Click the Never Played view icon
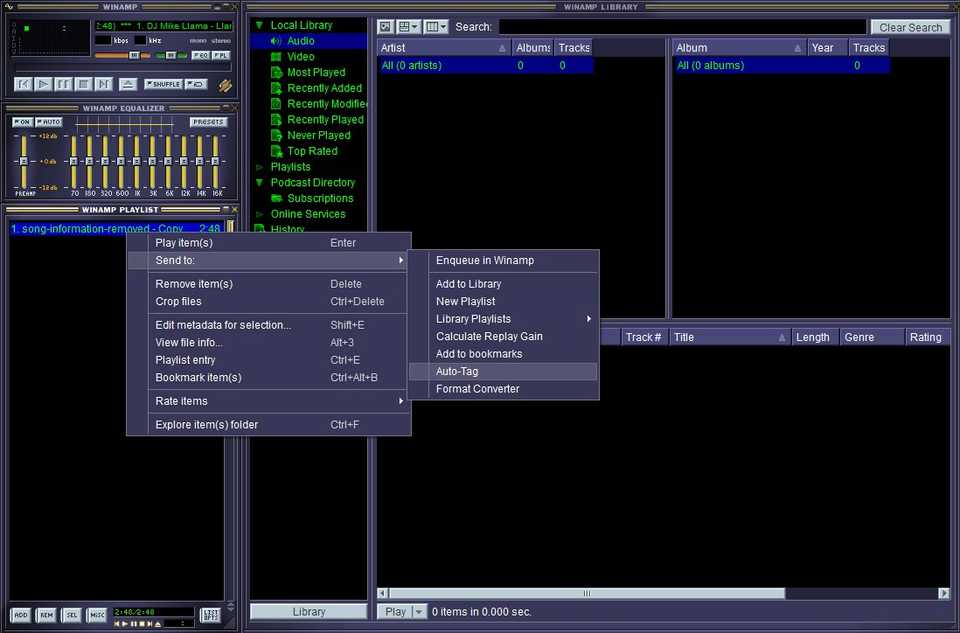This screenshot has height=633, width=960. click(276, 135)
